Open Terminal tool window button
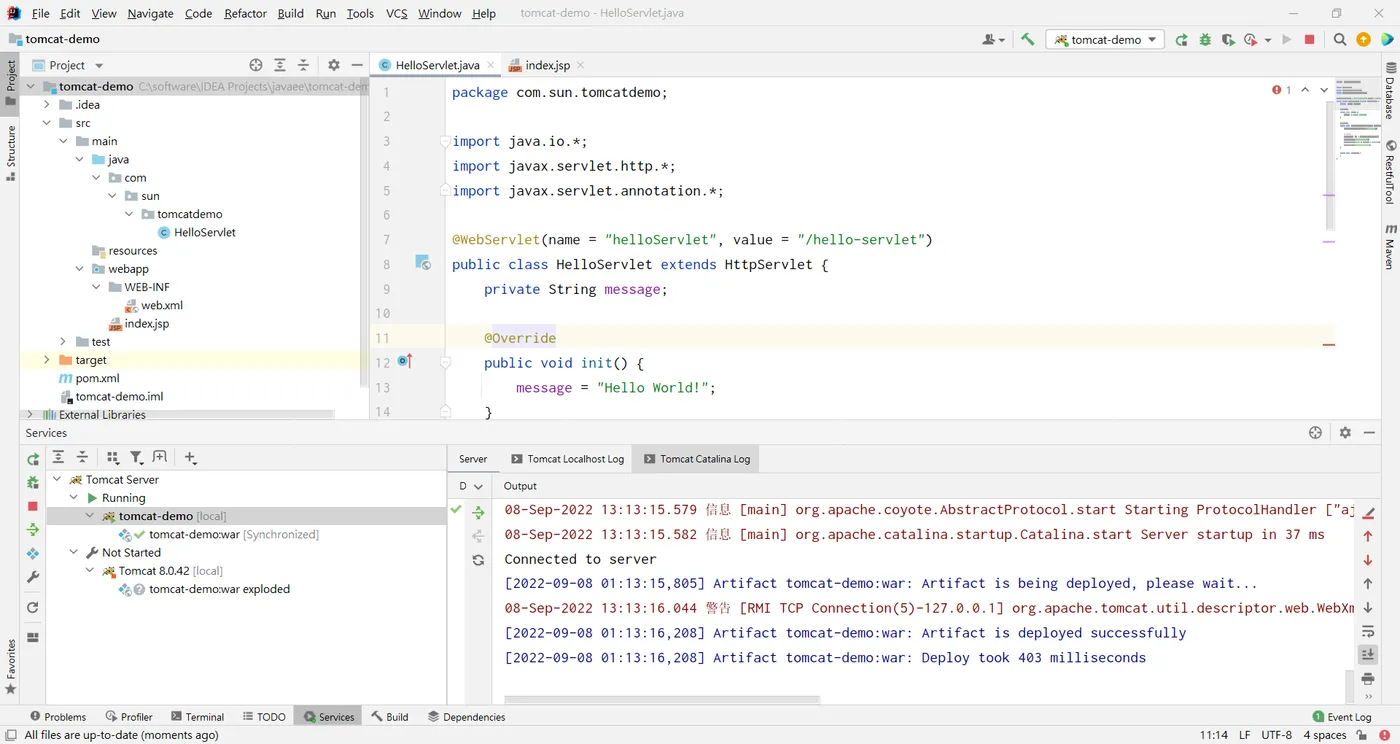 click(197, 717)
